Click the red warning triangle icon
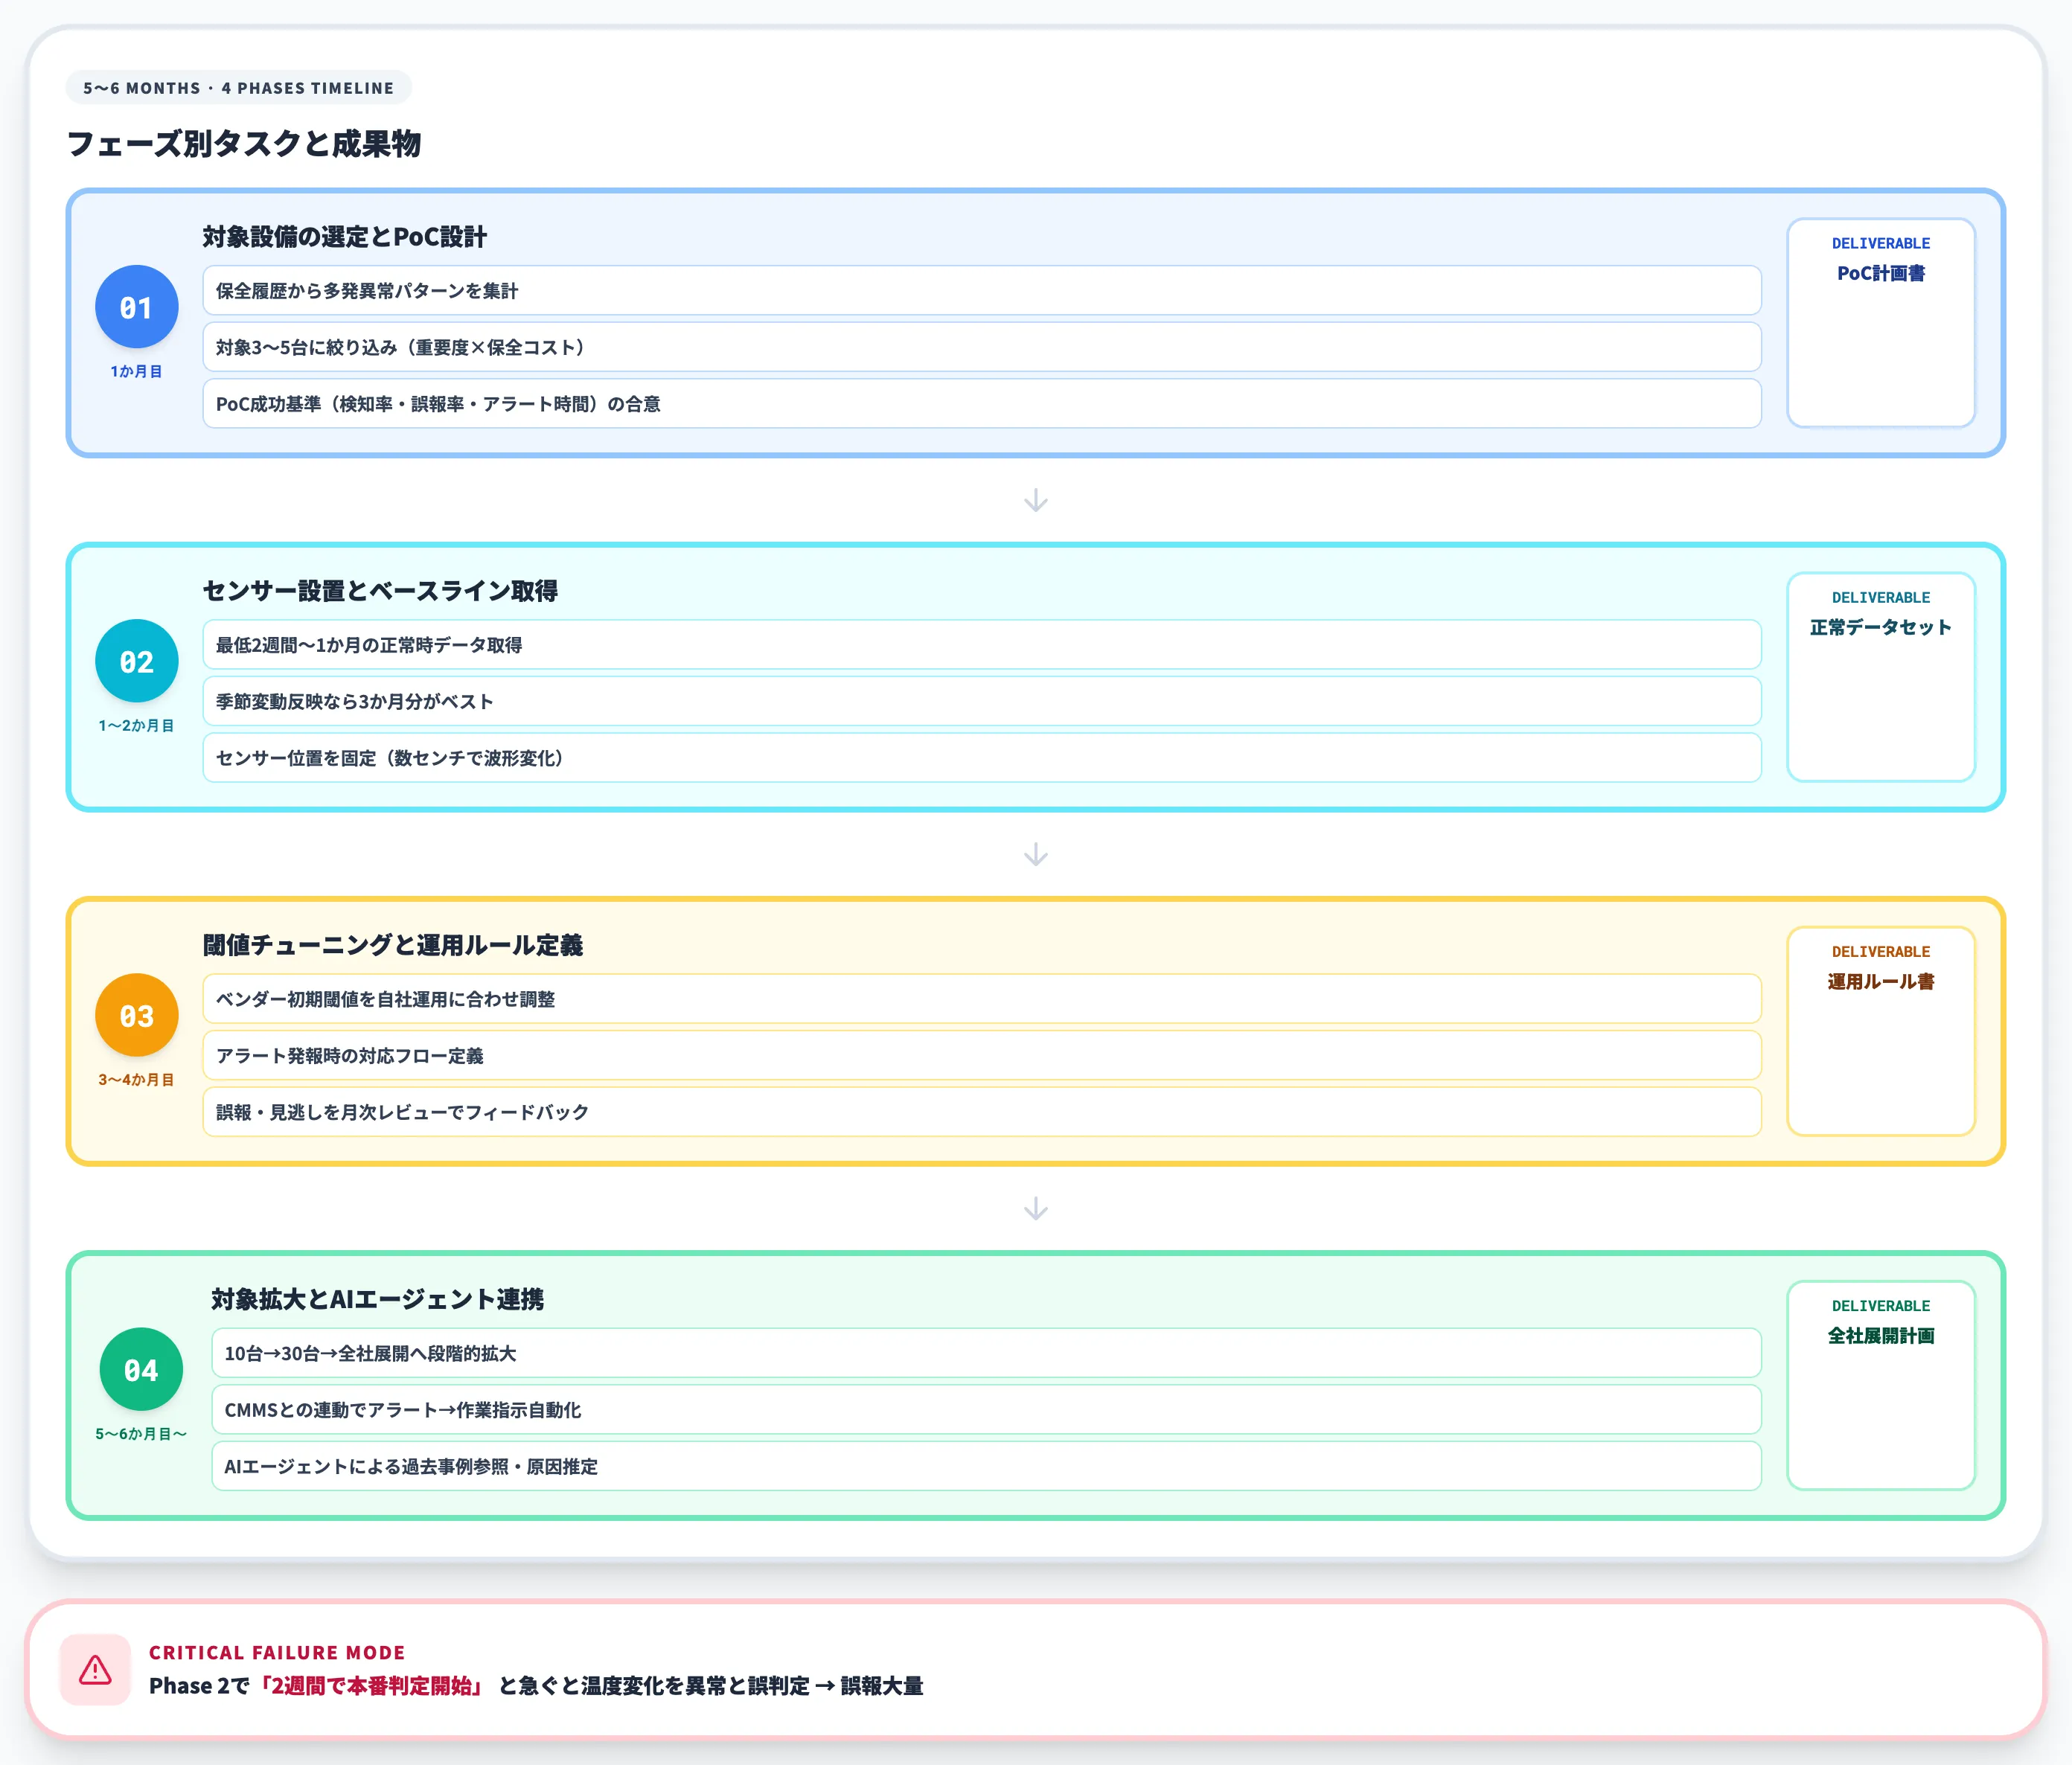Image resolution: width=2072 pixels, height=1765 pixels. pyautogui.click(x=95, y=1669)
